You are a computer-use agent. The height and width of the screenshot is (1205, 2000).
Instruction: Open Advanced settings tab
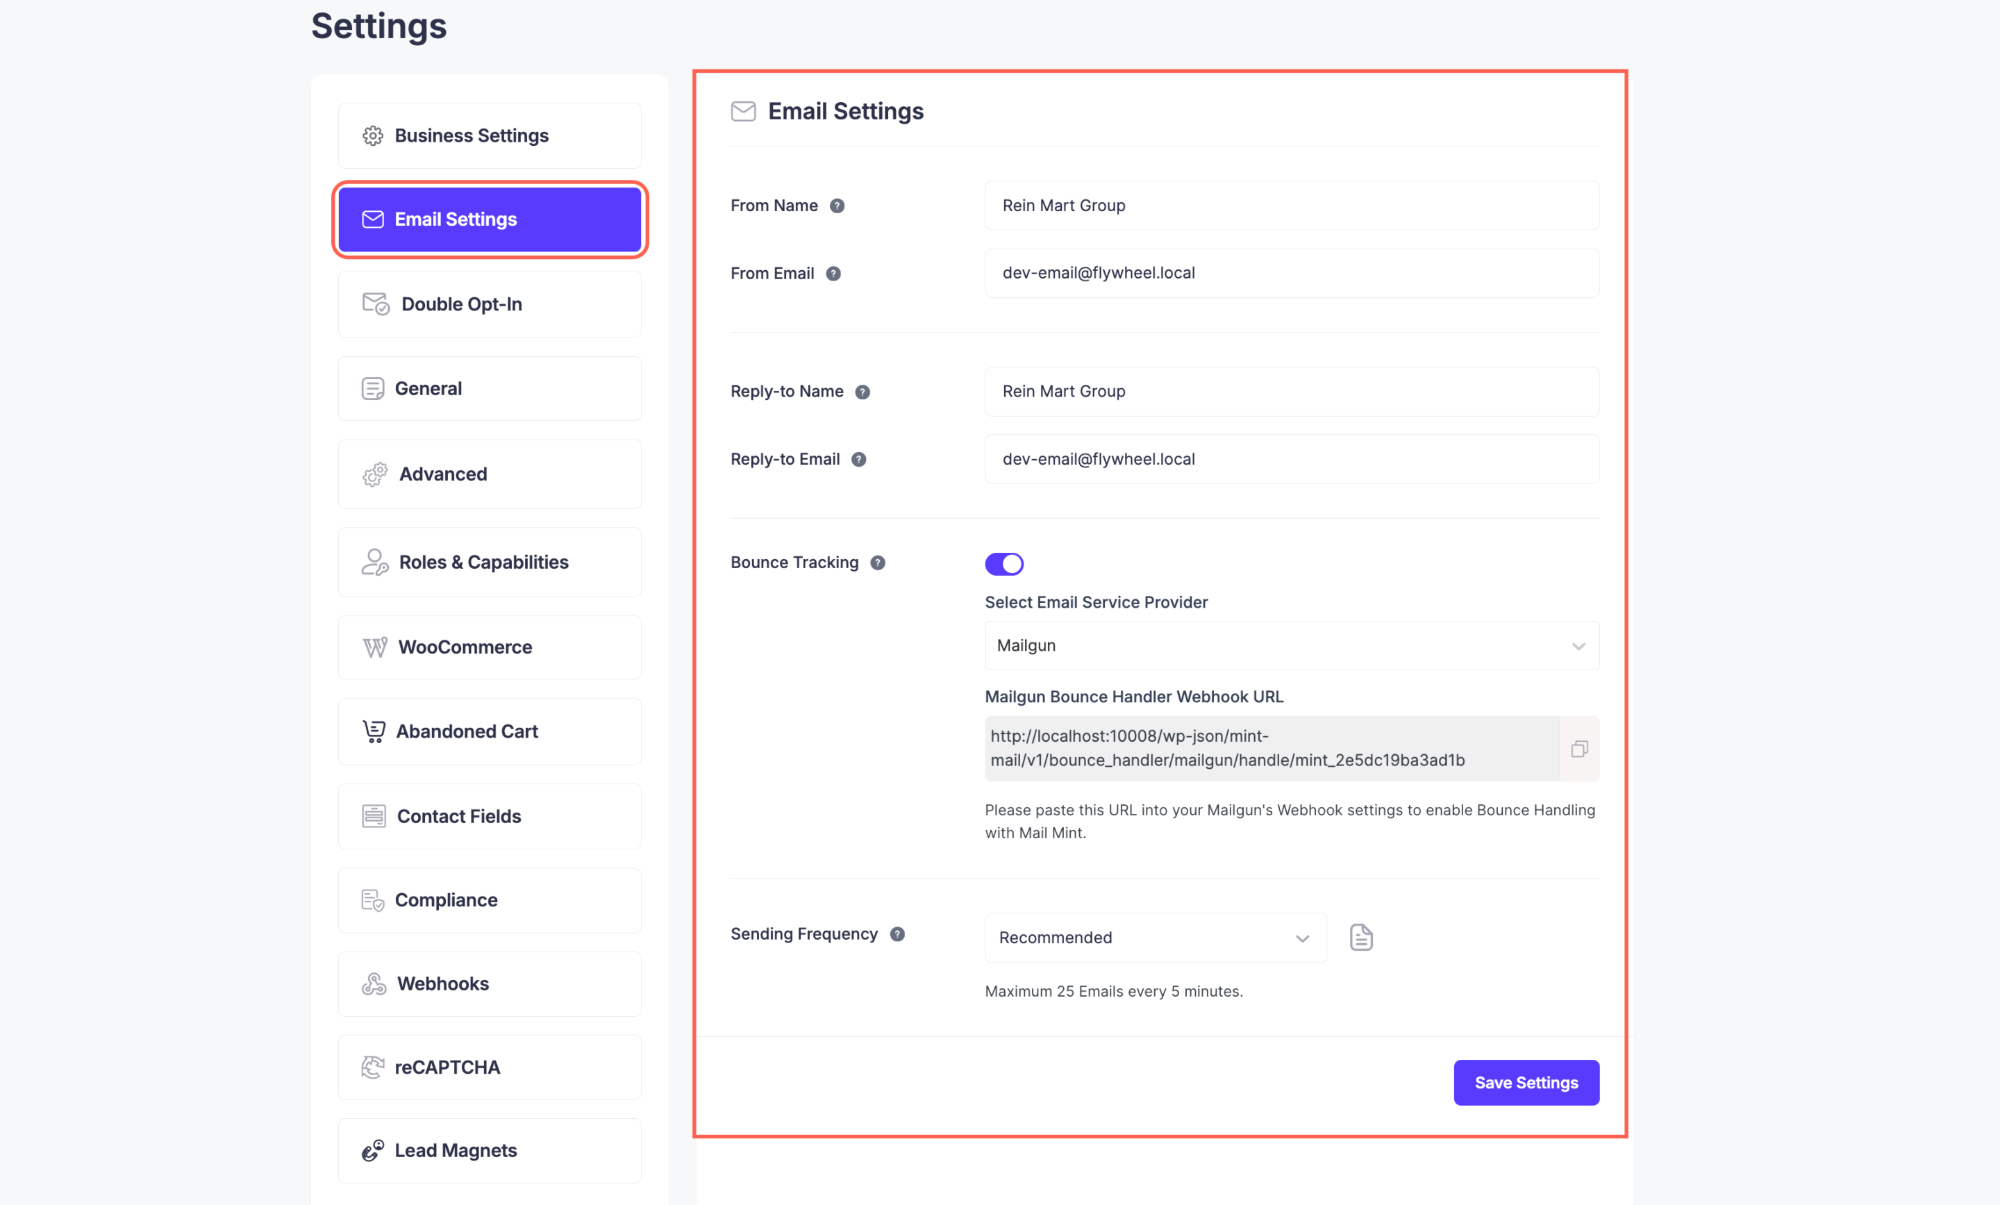490,474
